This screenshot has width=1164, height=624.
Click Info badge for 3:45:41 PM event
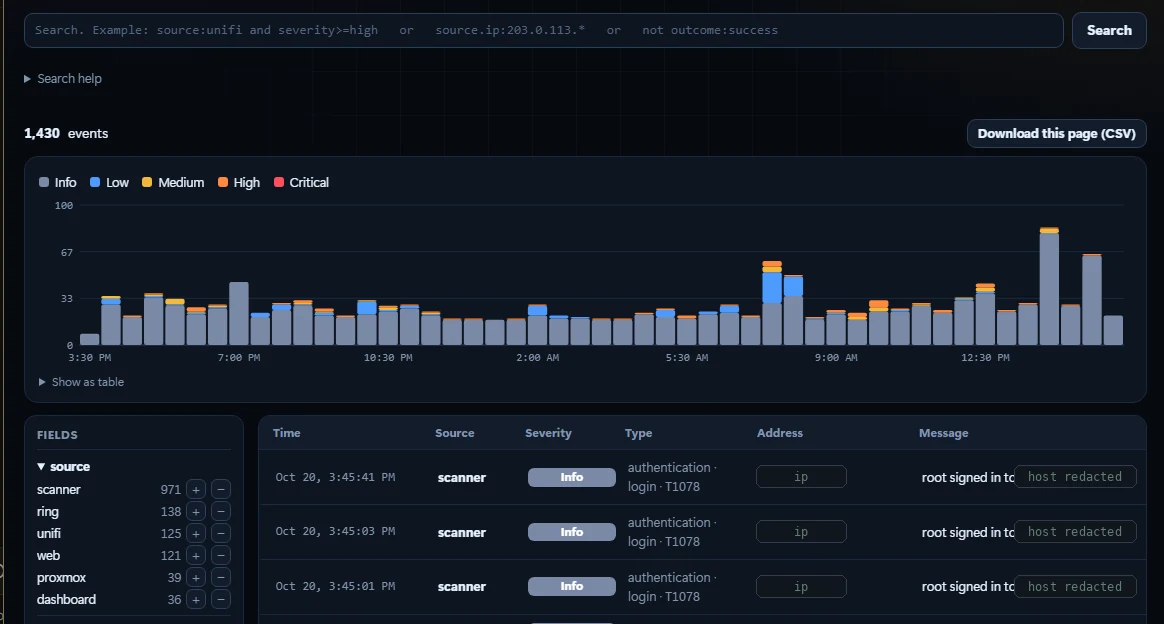tap(572, 477)
